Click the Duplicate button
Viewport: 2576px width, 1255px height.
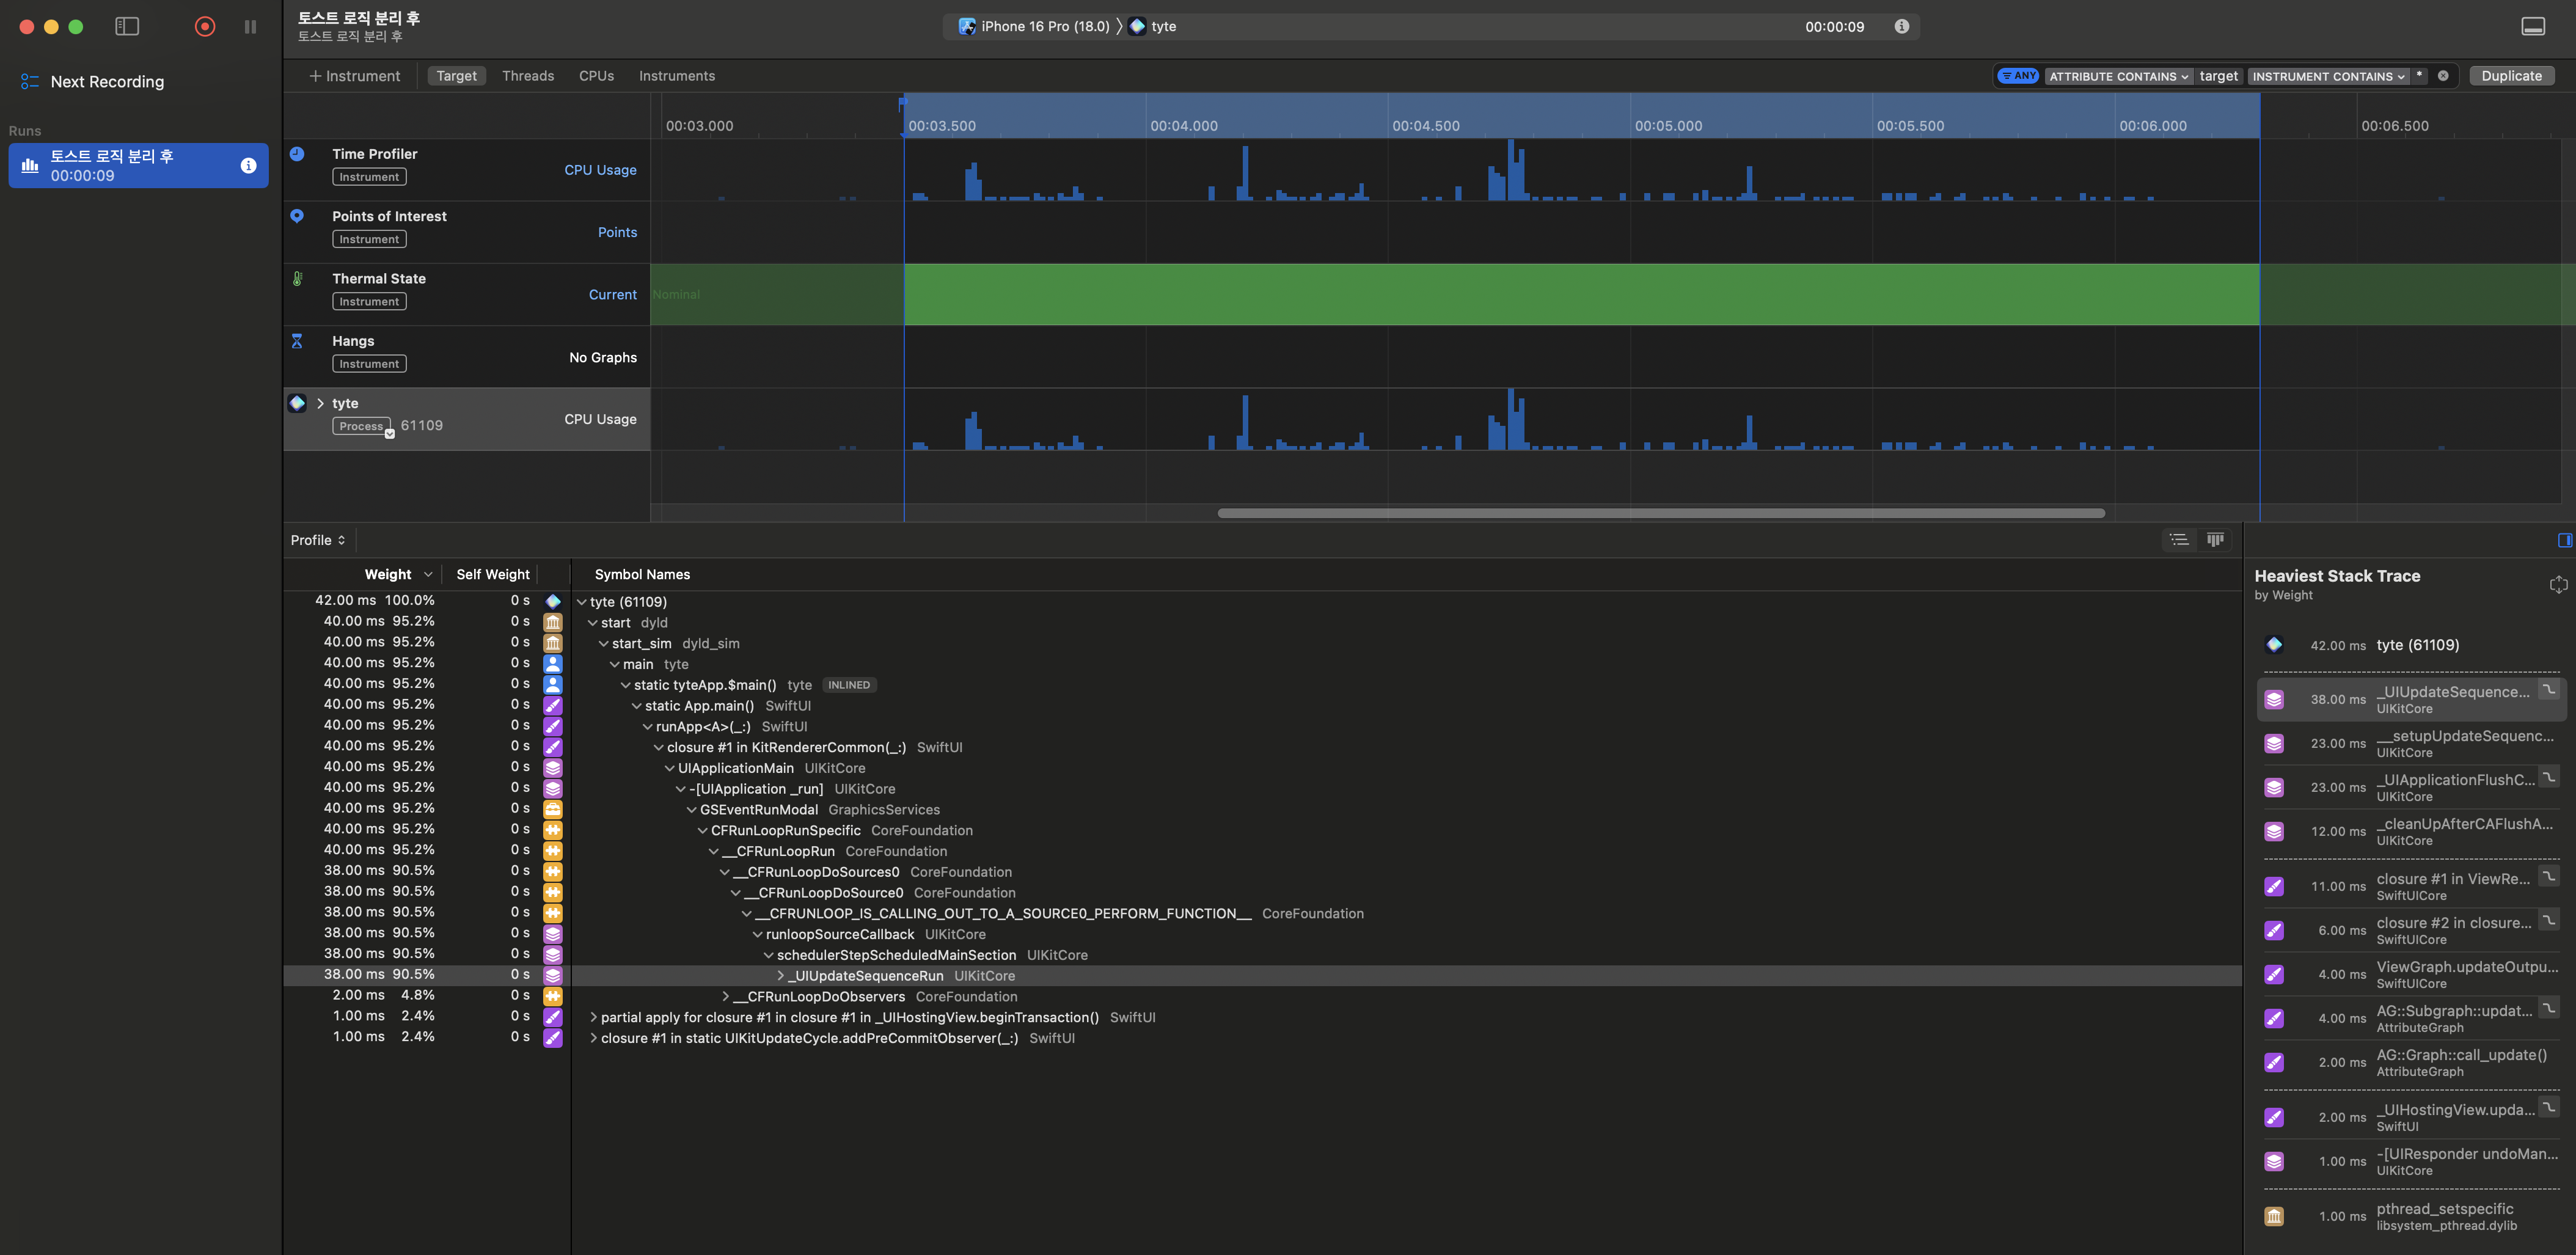pos(2510,76)
